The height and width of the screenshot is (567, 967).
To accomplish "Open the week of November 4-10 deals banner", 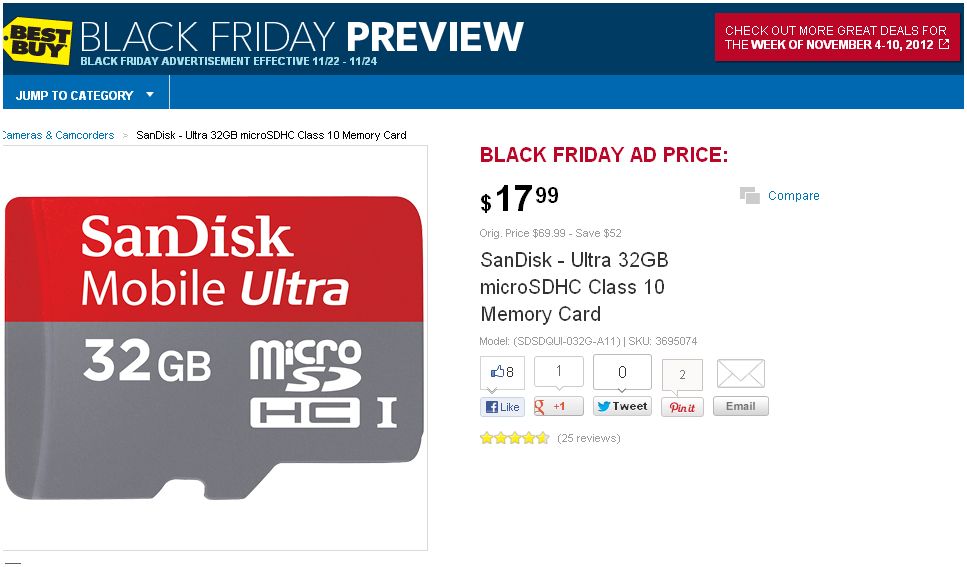I will 836,38.
